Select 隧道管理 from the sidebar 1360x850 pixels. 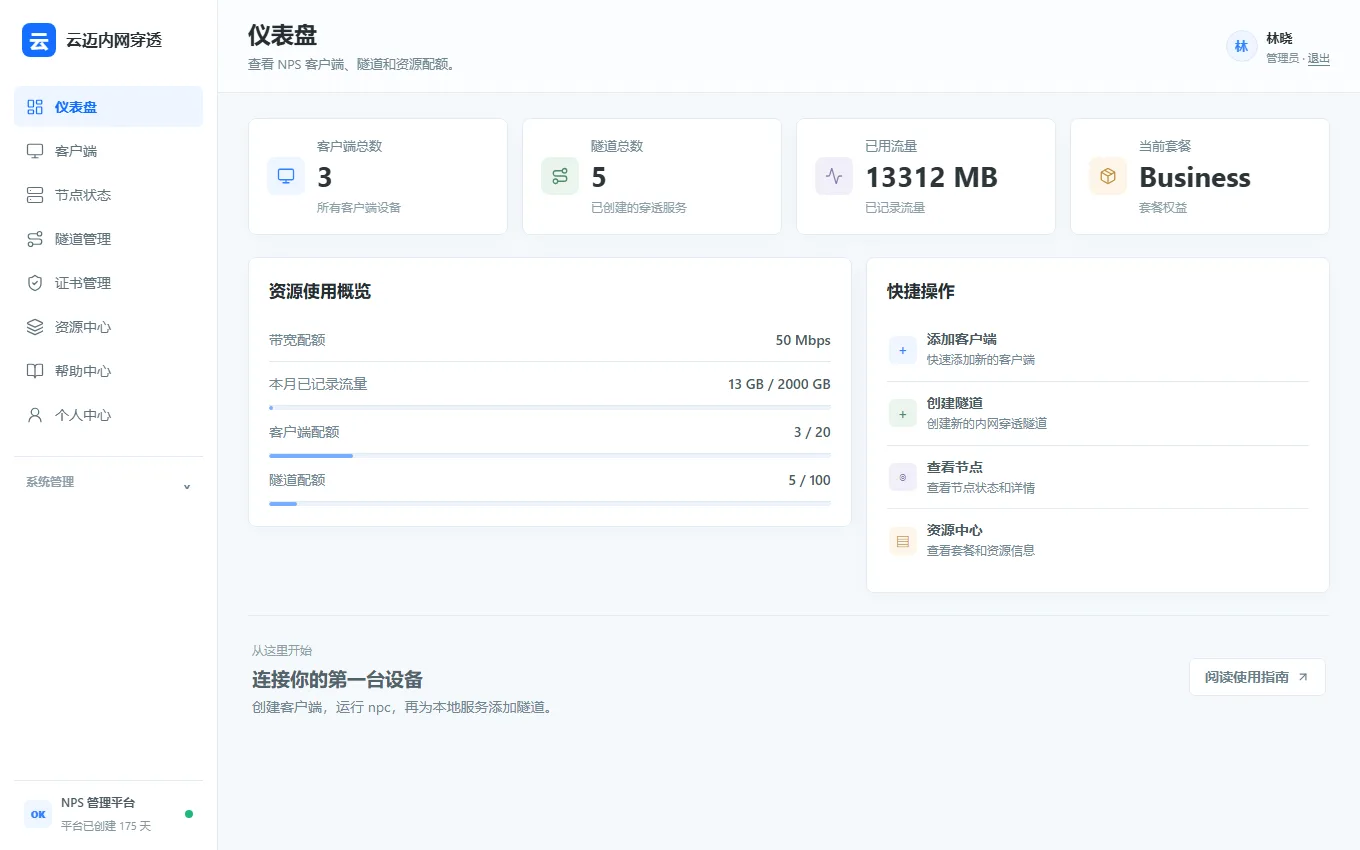[x=108, y=239]
